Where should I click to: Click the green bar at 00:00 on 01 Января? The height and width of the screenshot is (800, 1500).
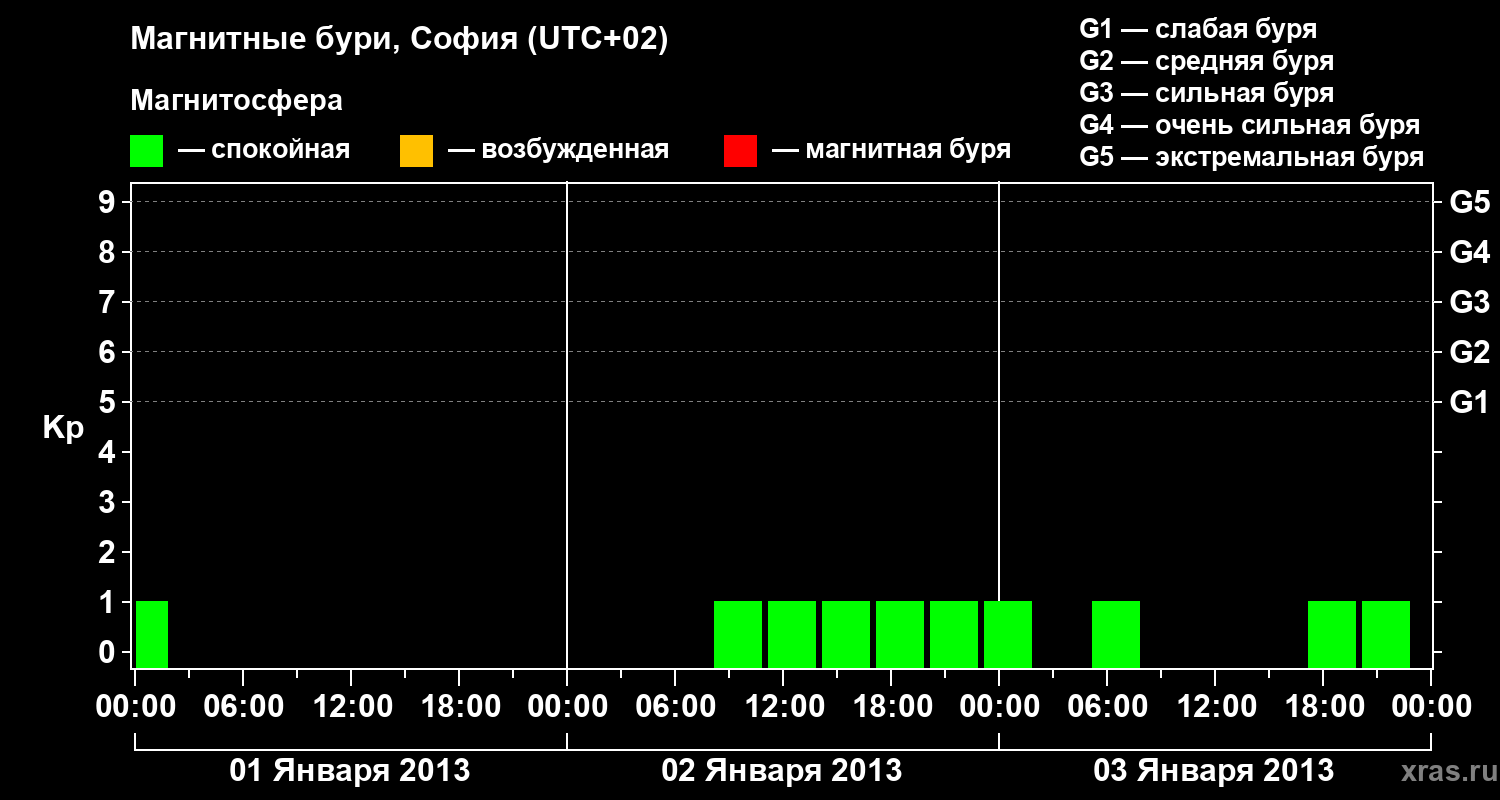coord(152,635)
